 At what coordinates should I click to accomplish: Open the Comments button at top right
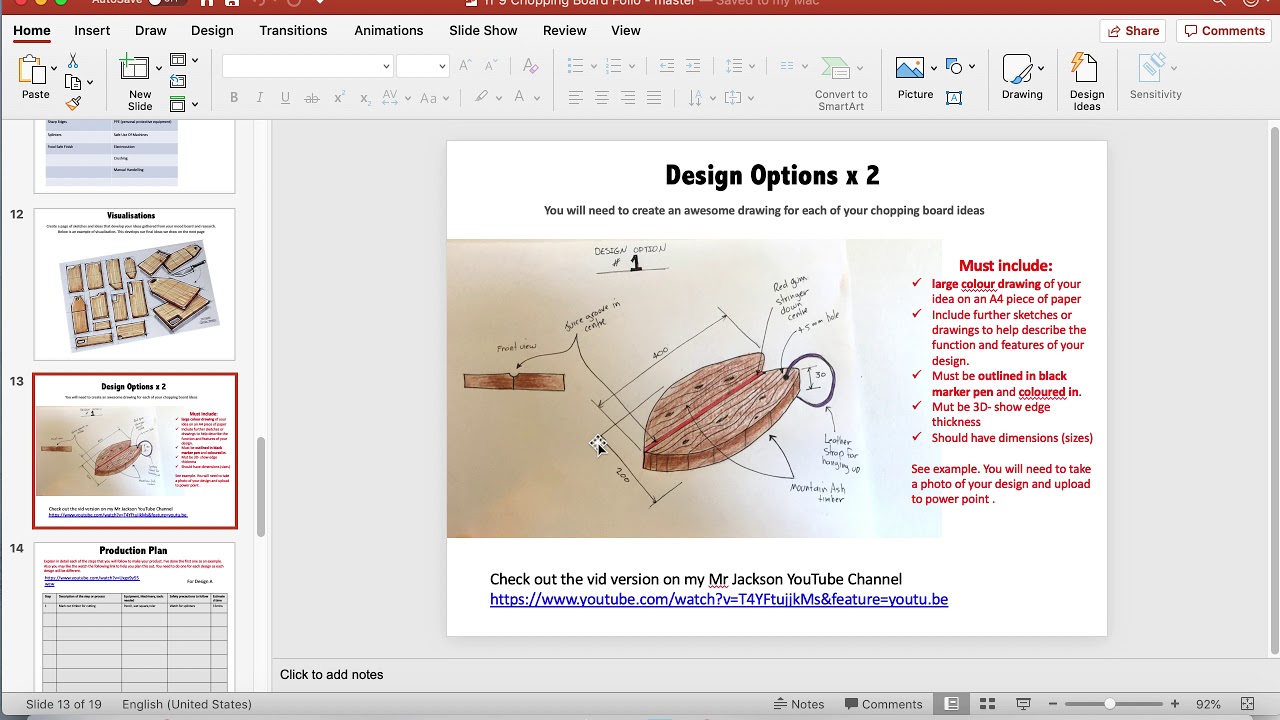(x=1224, y=31)
